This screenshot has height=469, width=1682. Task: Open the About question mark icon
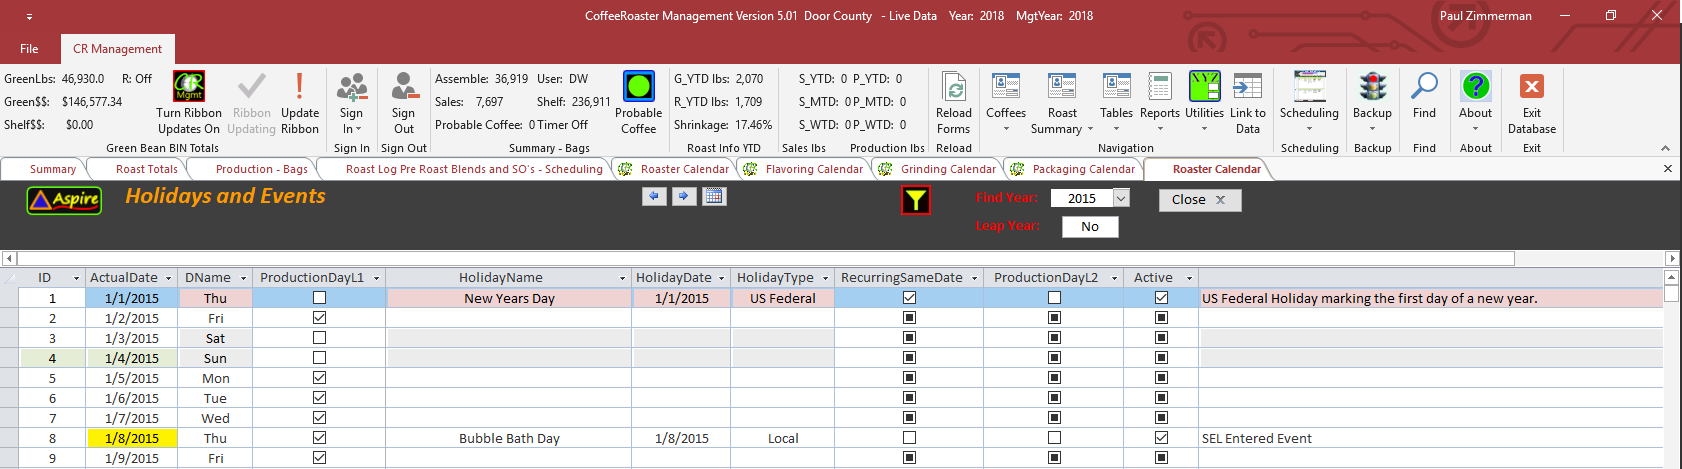point(1476,86)
